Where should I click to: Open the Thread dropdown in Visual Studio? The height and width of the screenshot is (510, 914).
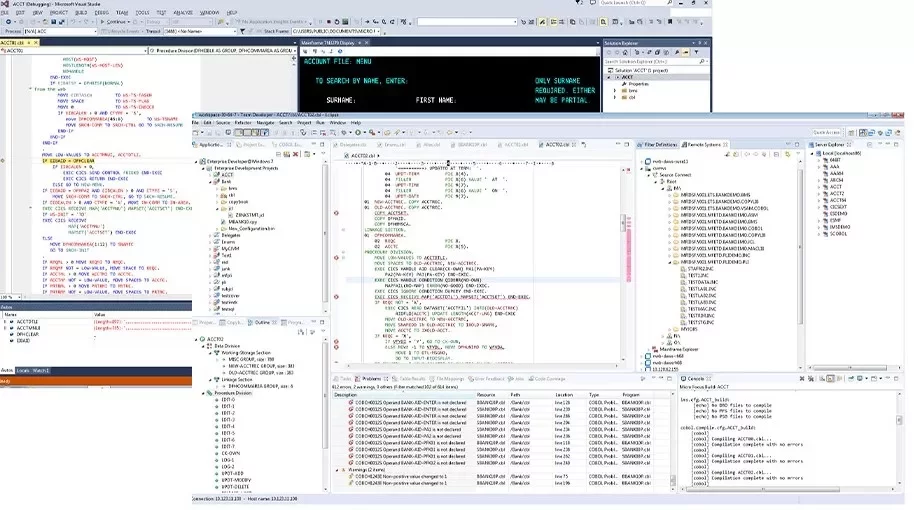point(200,31)
